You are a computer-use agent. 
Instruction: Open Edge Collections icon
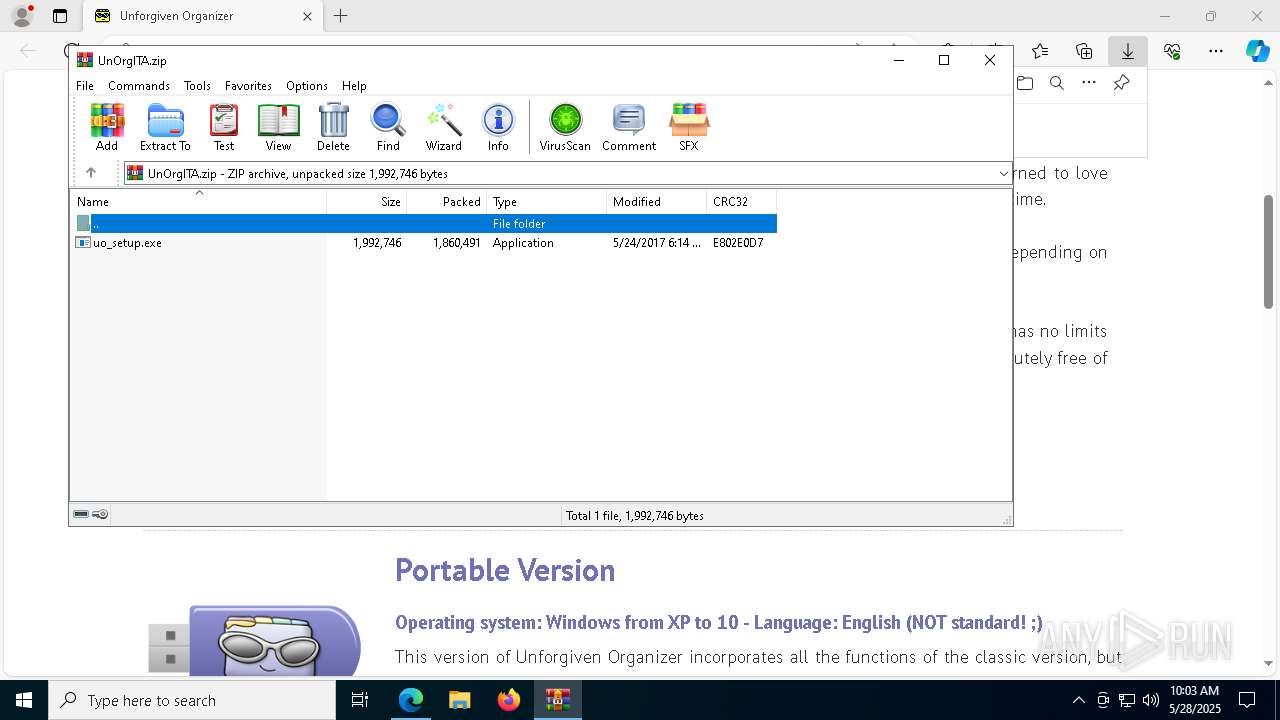coord(1084,51)
